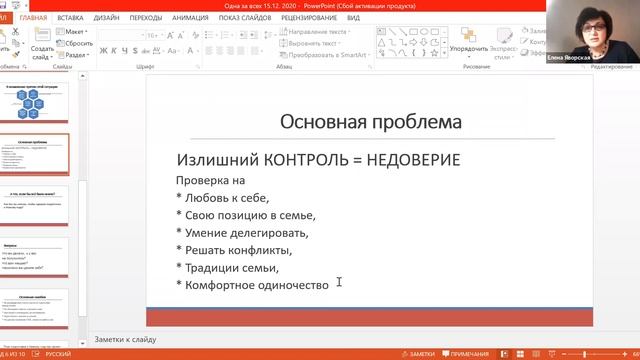This screenshot has width=640, height=360.
Task: Switch to Slide Sorter view icon
Action: pyautogui.click(x=520, y=354)
